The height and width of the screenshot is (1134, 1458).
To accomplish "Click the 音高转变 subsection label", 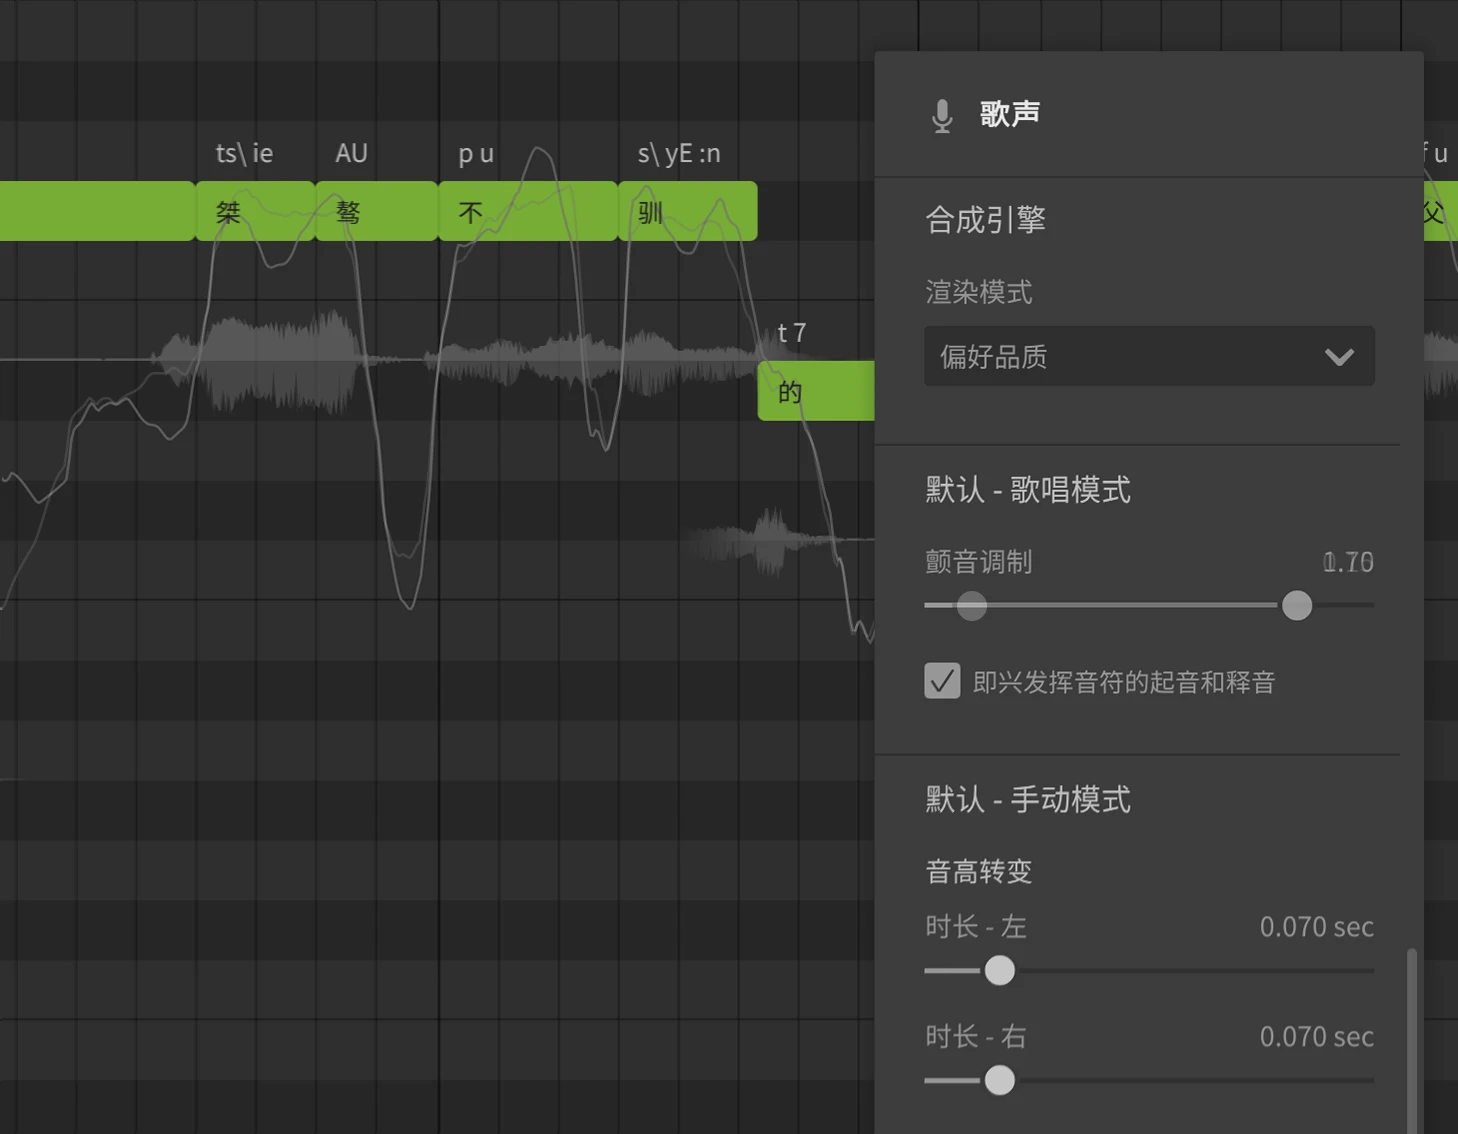I will [x=978, y=872].
